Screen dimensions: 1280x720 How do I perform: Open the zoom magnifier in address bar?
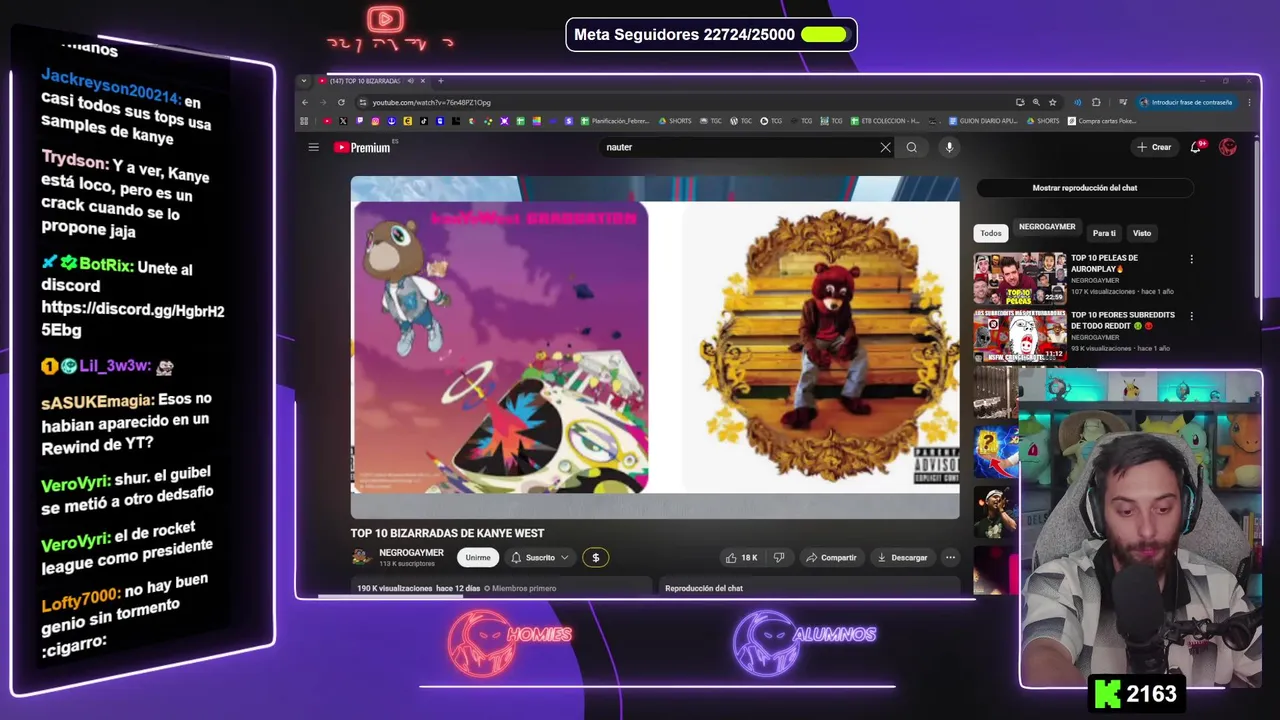click(1036, 102)
